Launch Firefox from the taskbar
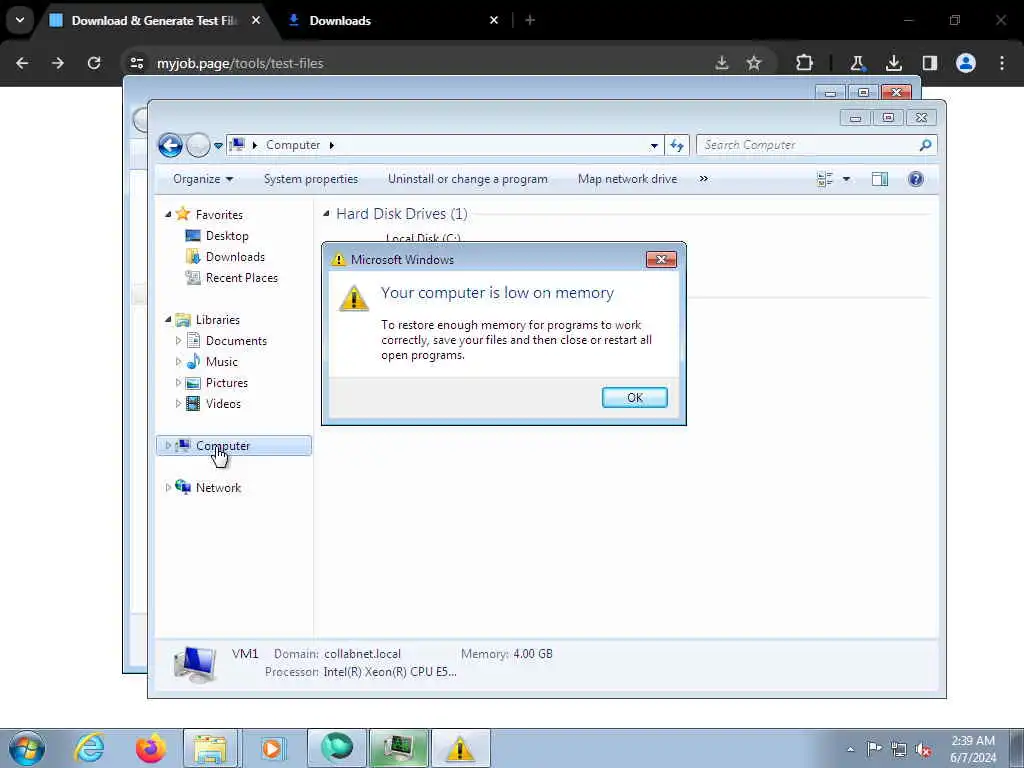This screenshot has width=1024, height=768. (x=151, y=748)
